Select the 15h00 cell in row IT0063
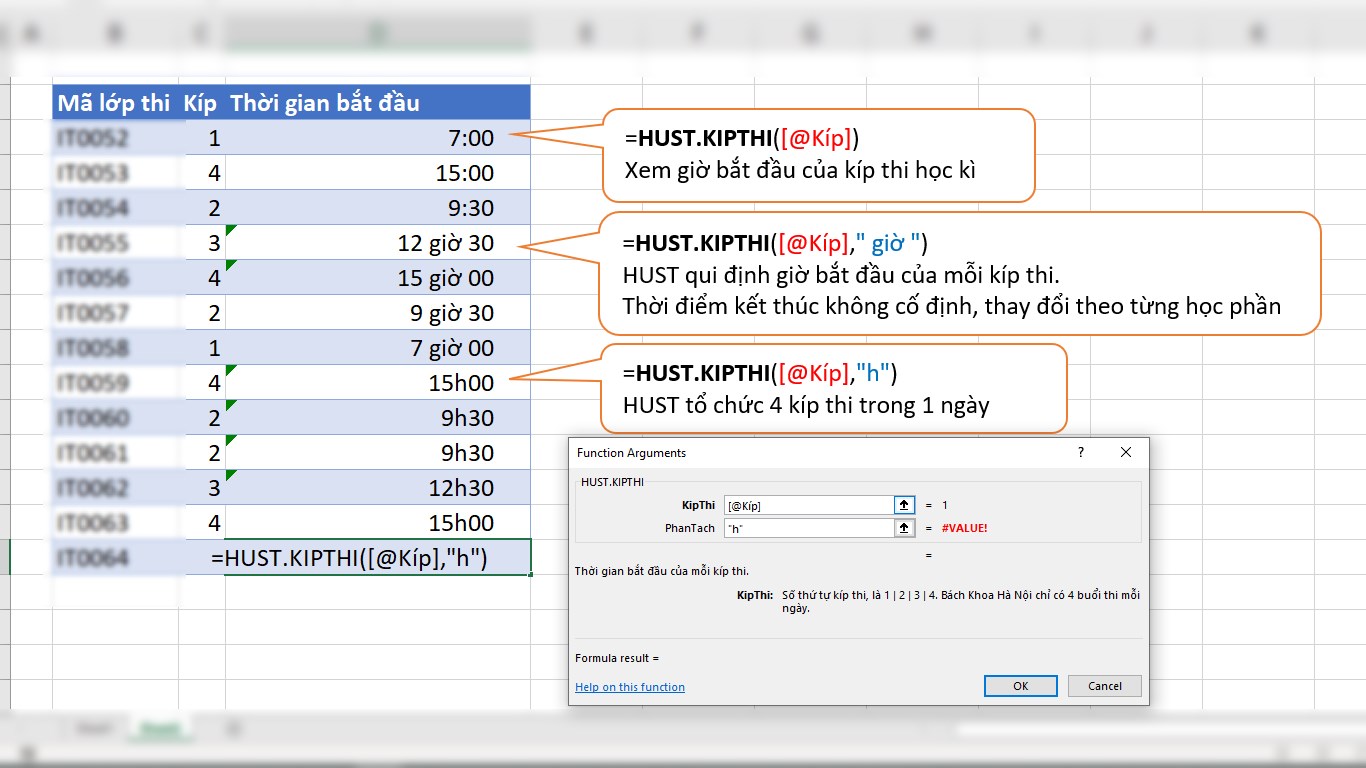 click(378, 523)
